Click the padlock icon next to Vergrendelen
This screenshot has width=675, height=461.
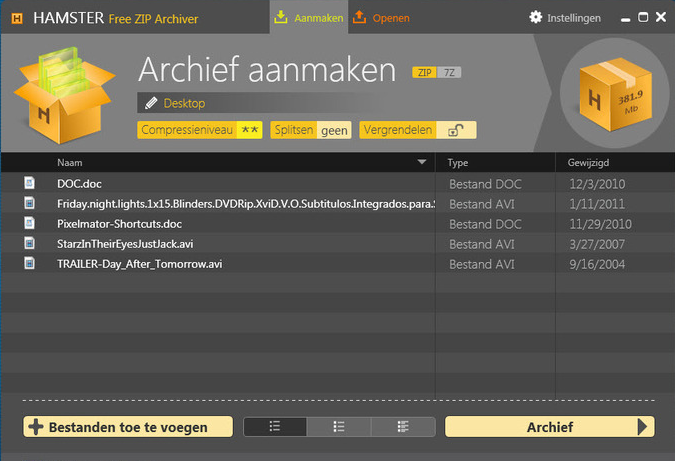[455, 130]
